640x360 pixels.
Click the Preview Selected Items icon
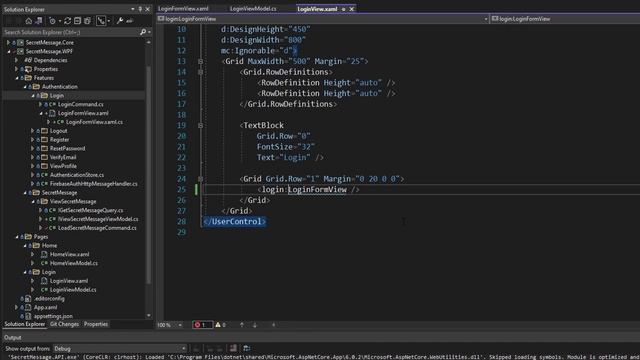(x=129, y=21)
